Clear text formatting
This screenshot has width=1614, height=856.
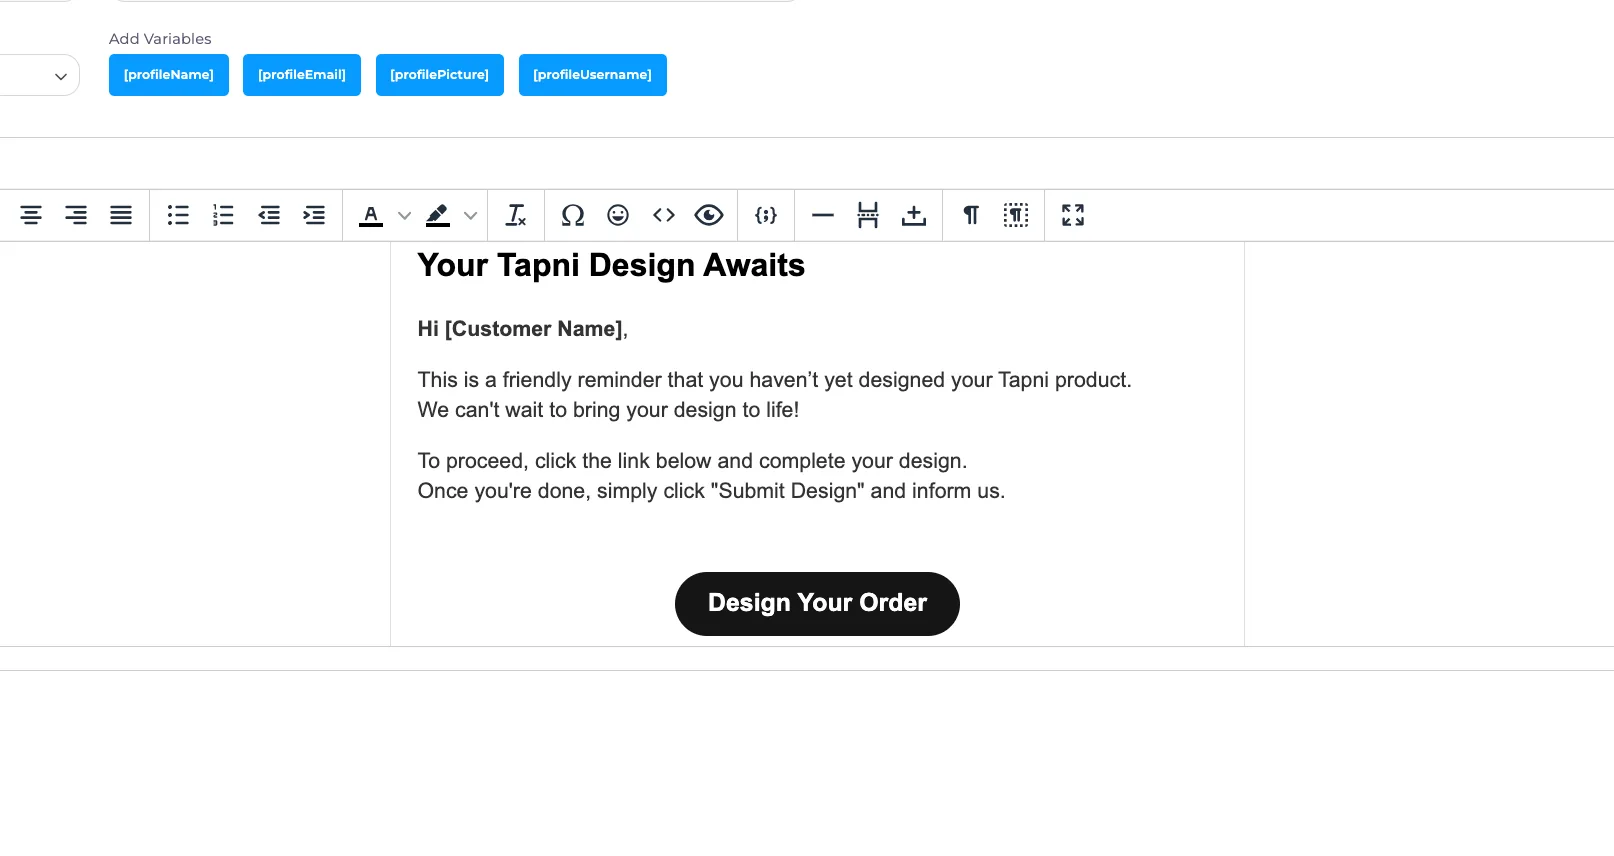click(516, 215)
